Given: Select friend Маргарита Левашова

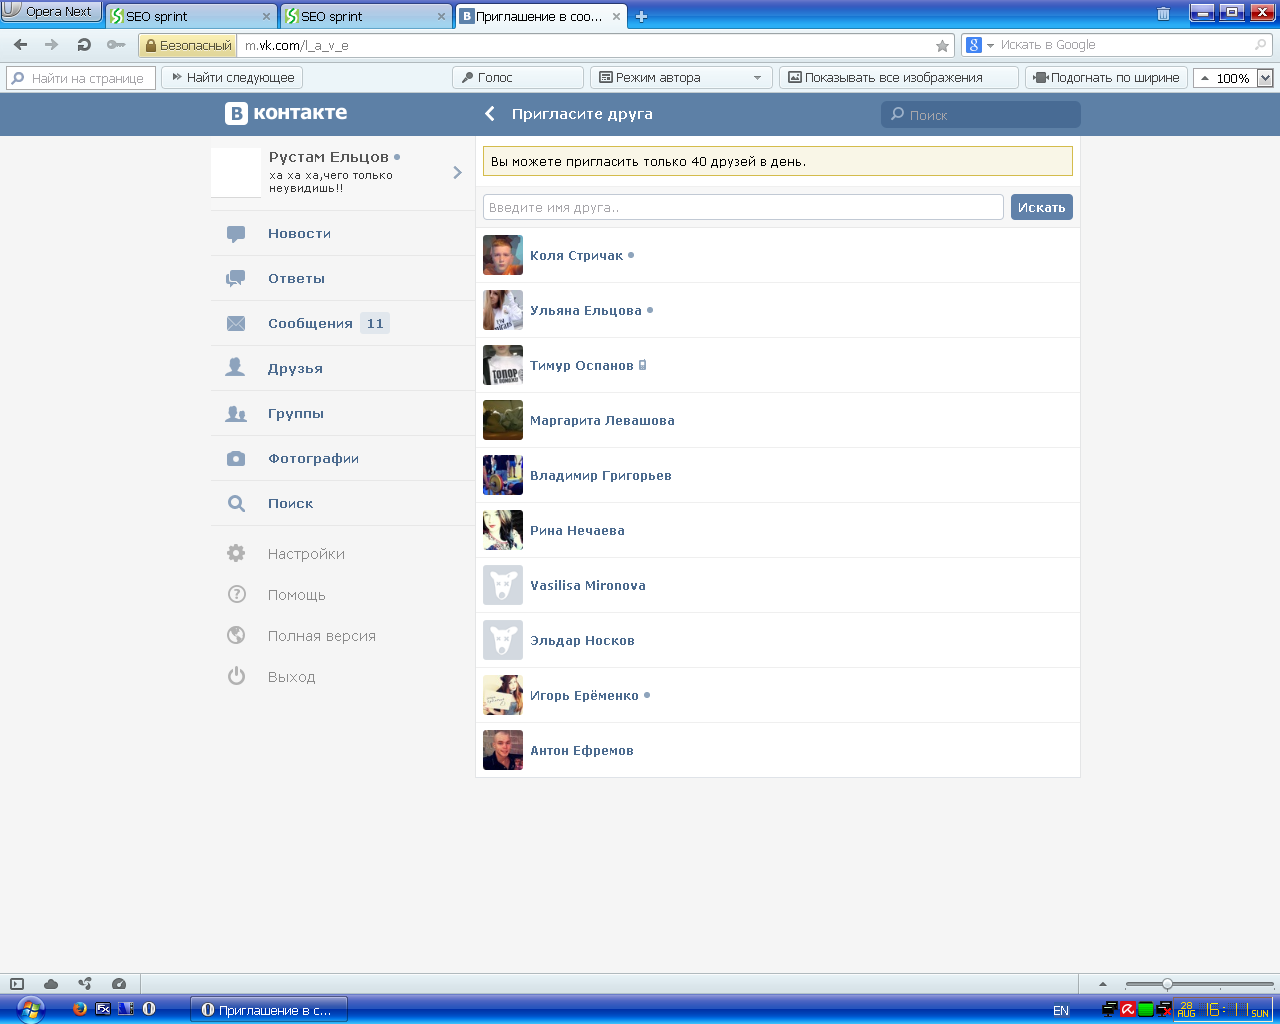Looking at the screenshot, I should tap(602, 421).
